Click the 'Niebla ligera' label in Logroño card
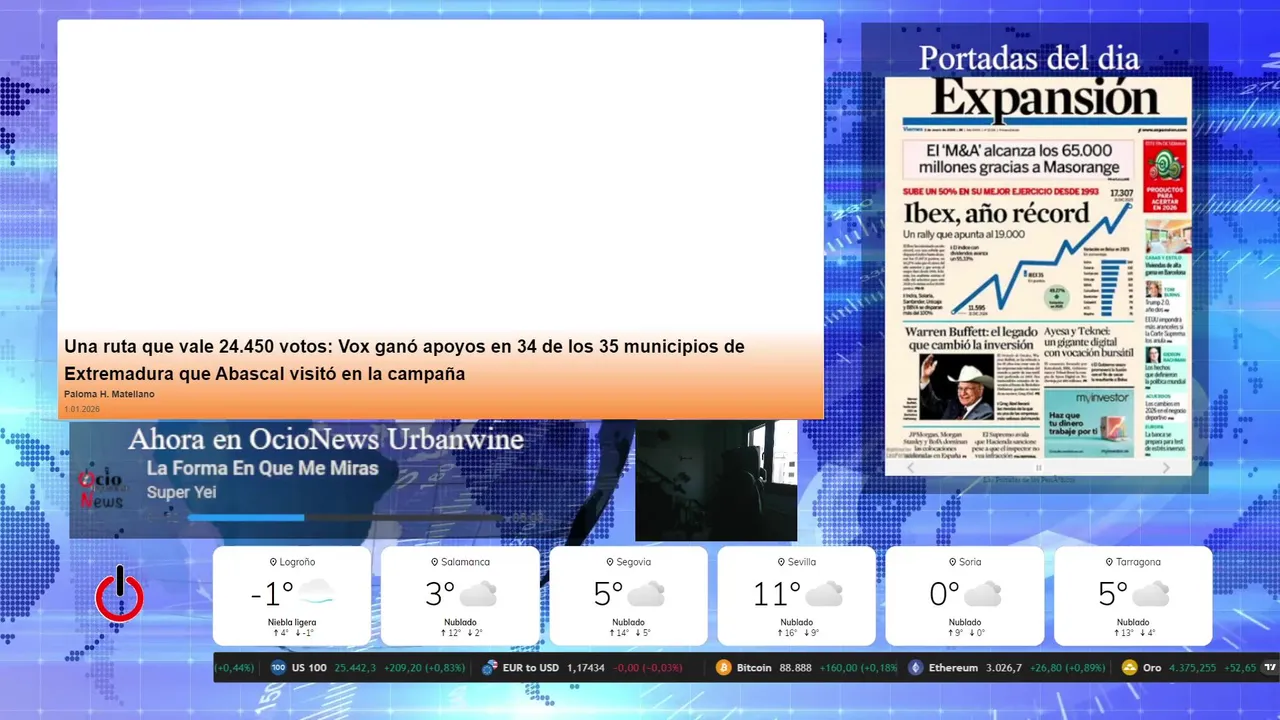 [x=292, y=622]
